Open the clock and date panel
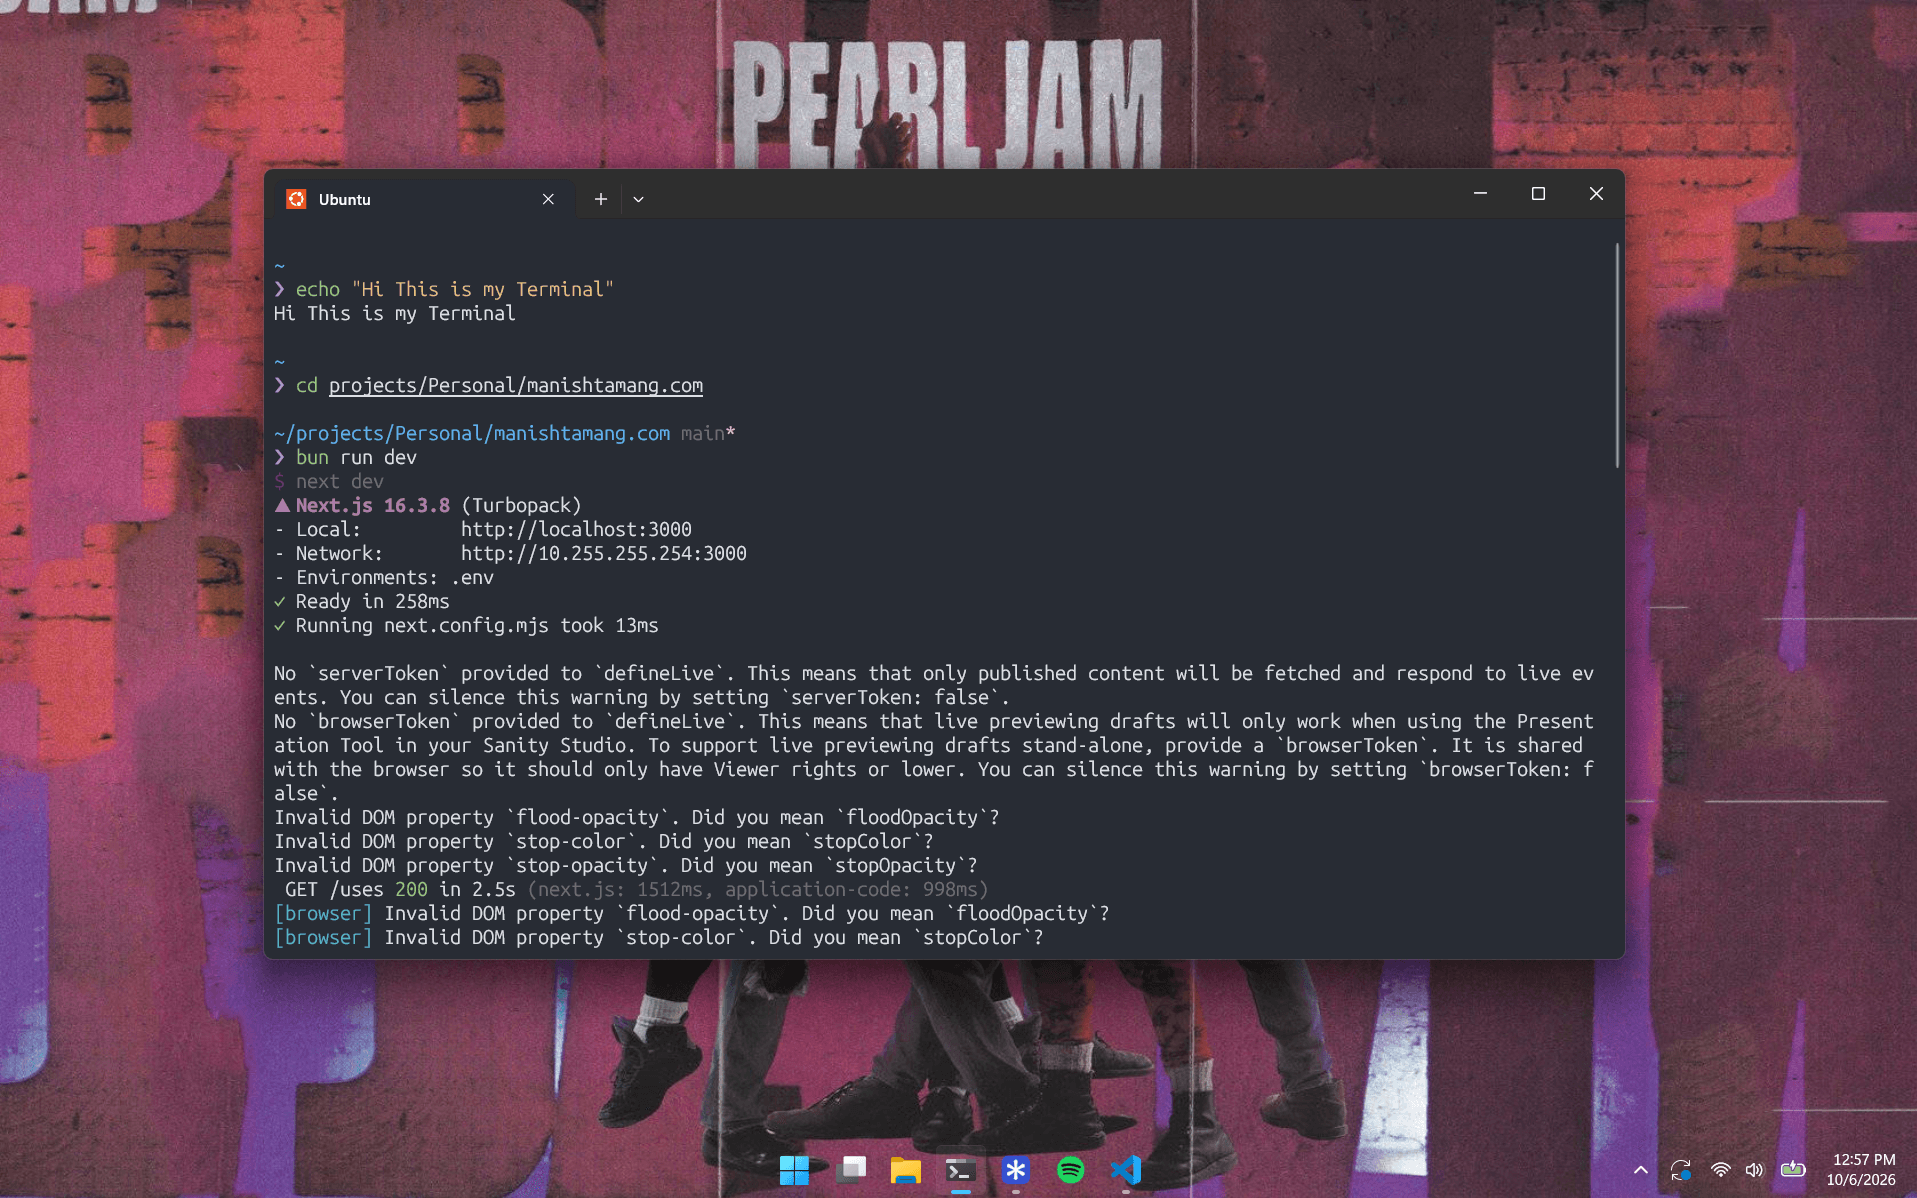The height and width of the screenshot is (1198, 1917). click(1861, 1169)
